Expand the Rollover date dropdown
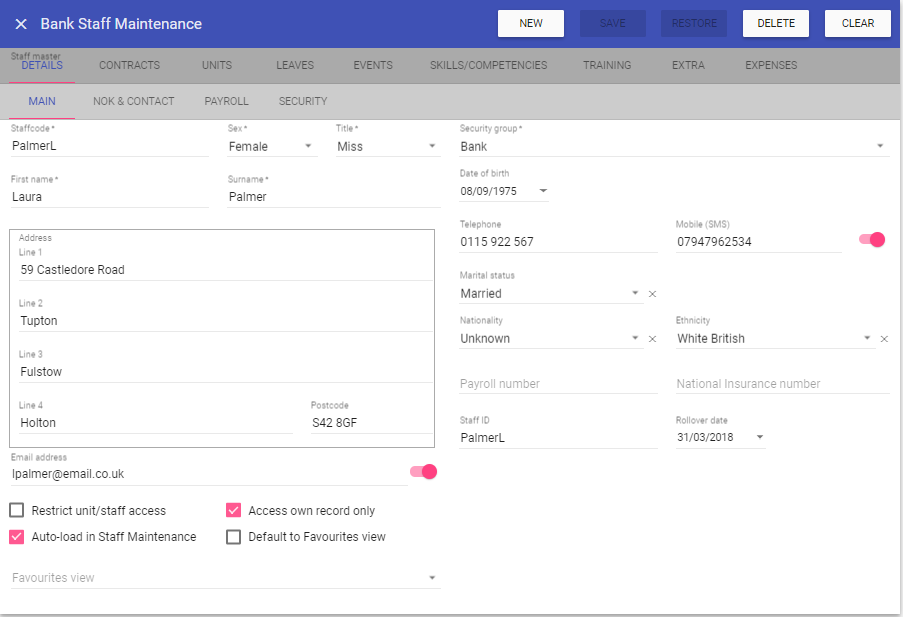 click(759, 438)
